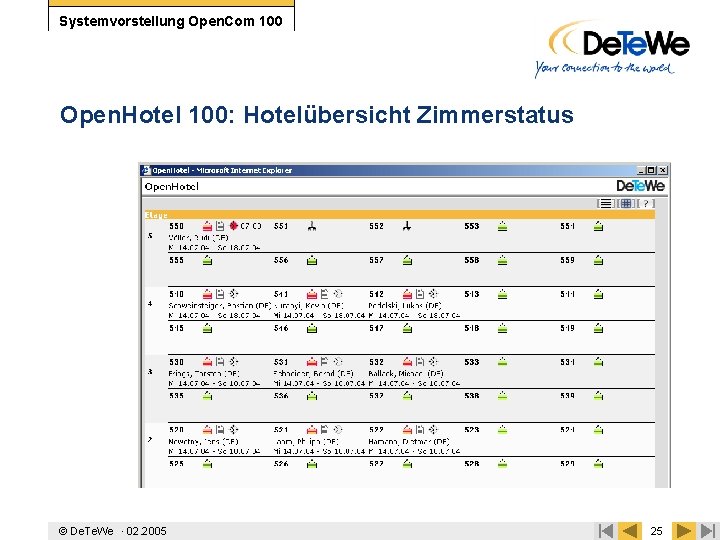The height and width of the screenshot is (540, 720).
Task: Select room number 545
Action: [x=176, y=328]
